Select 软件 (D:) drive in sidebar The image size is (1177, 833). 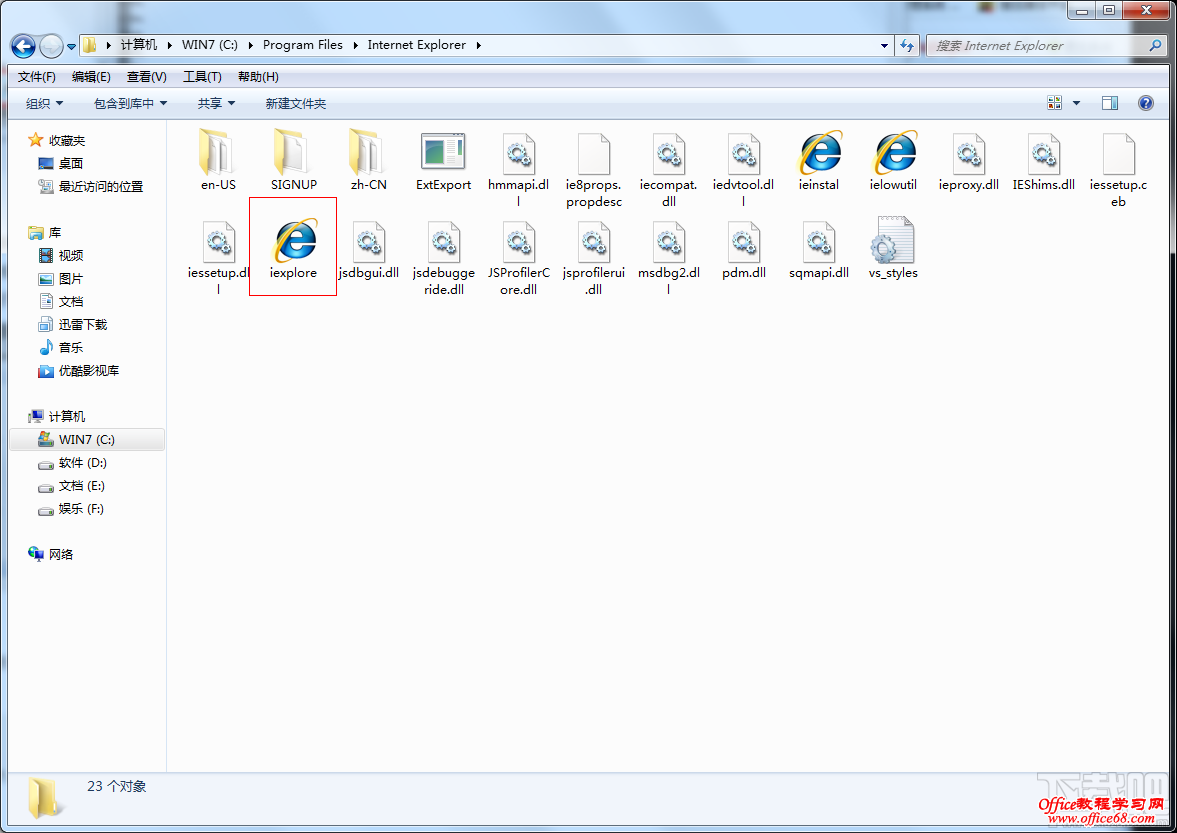tap(82, 463)
